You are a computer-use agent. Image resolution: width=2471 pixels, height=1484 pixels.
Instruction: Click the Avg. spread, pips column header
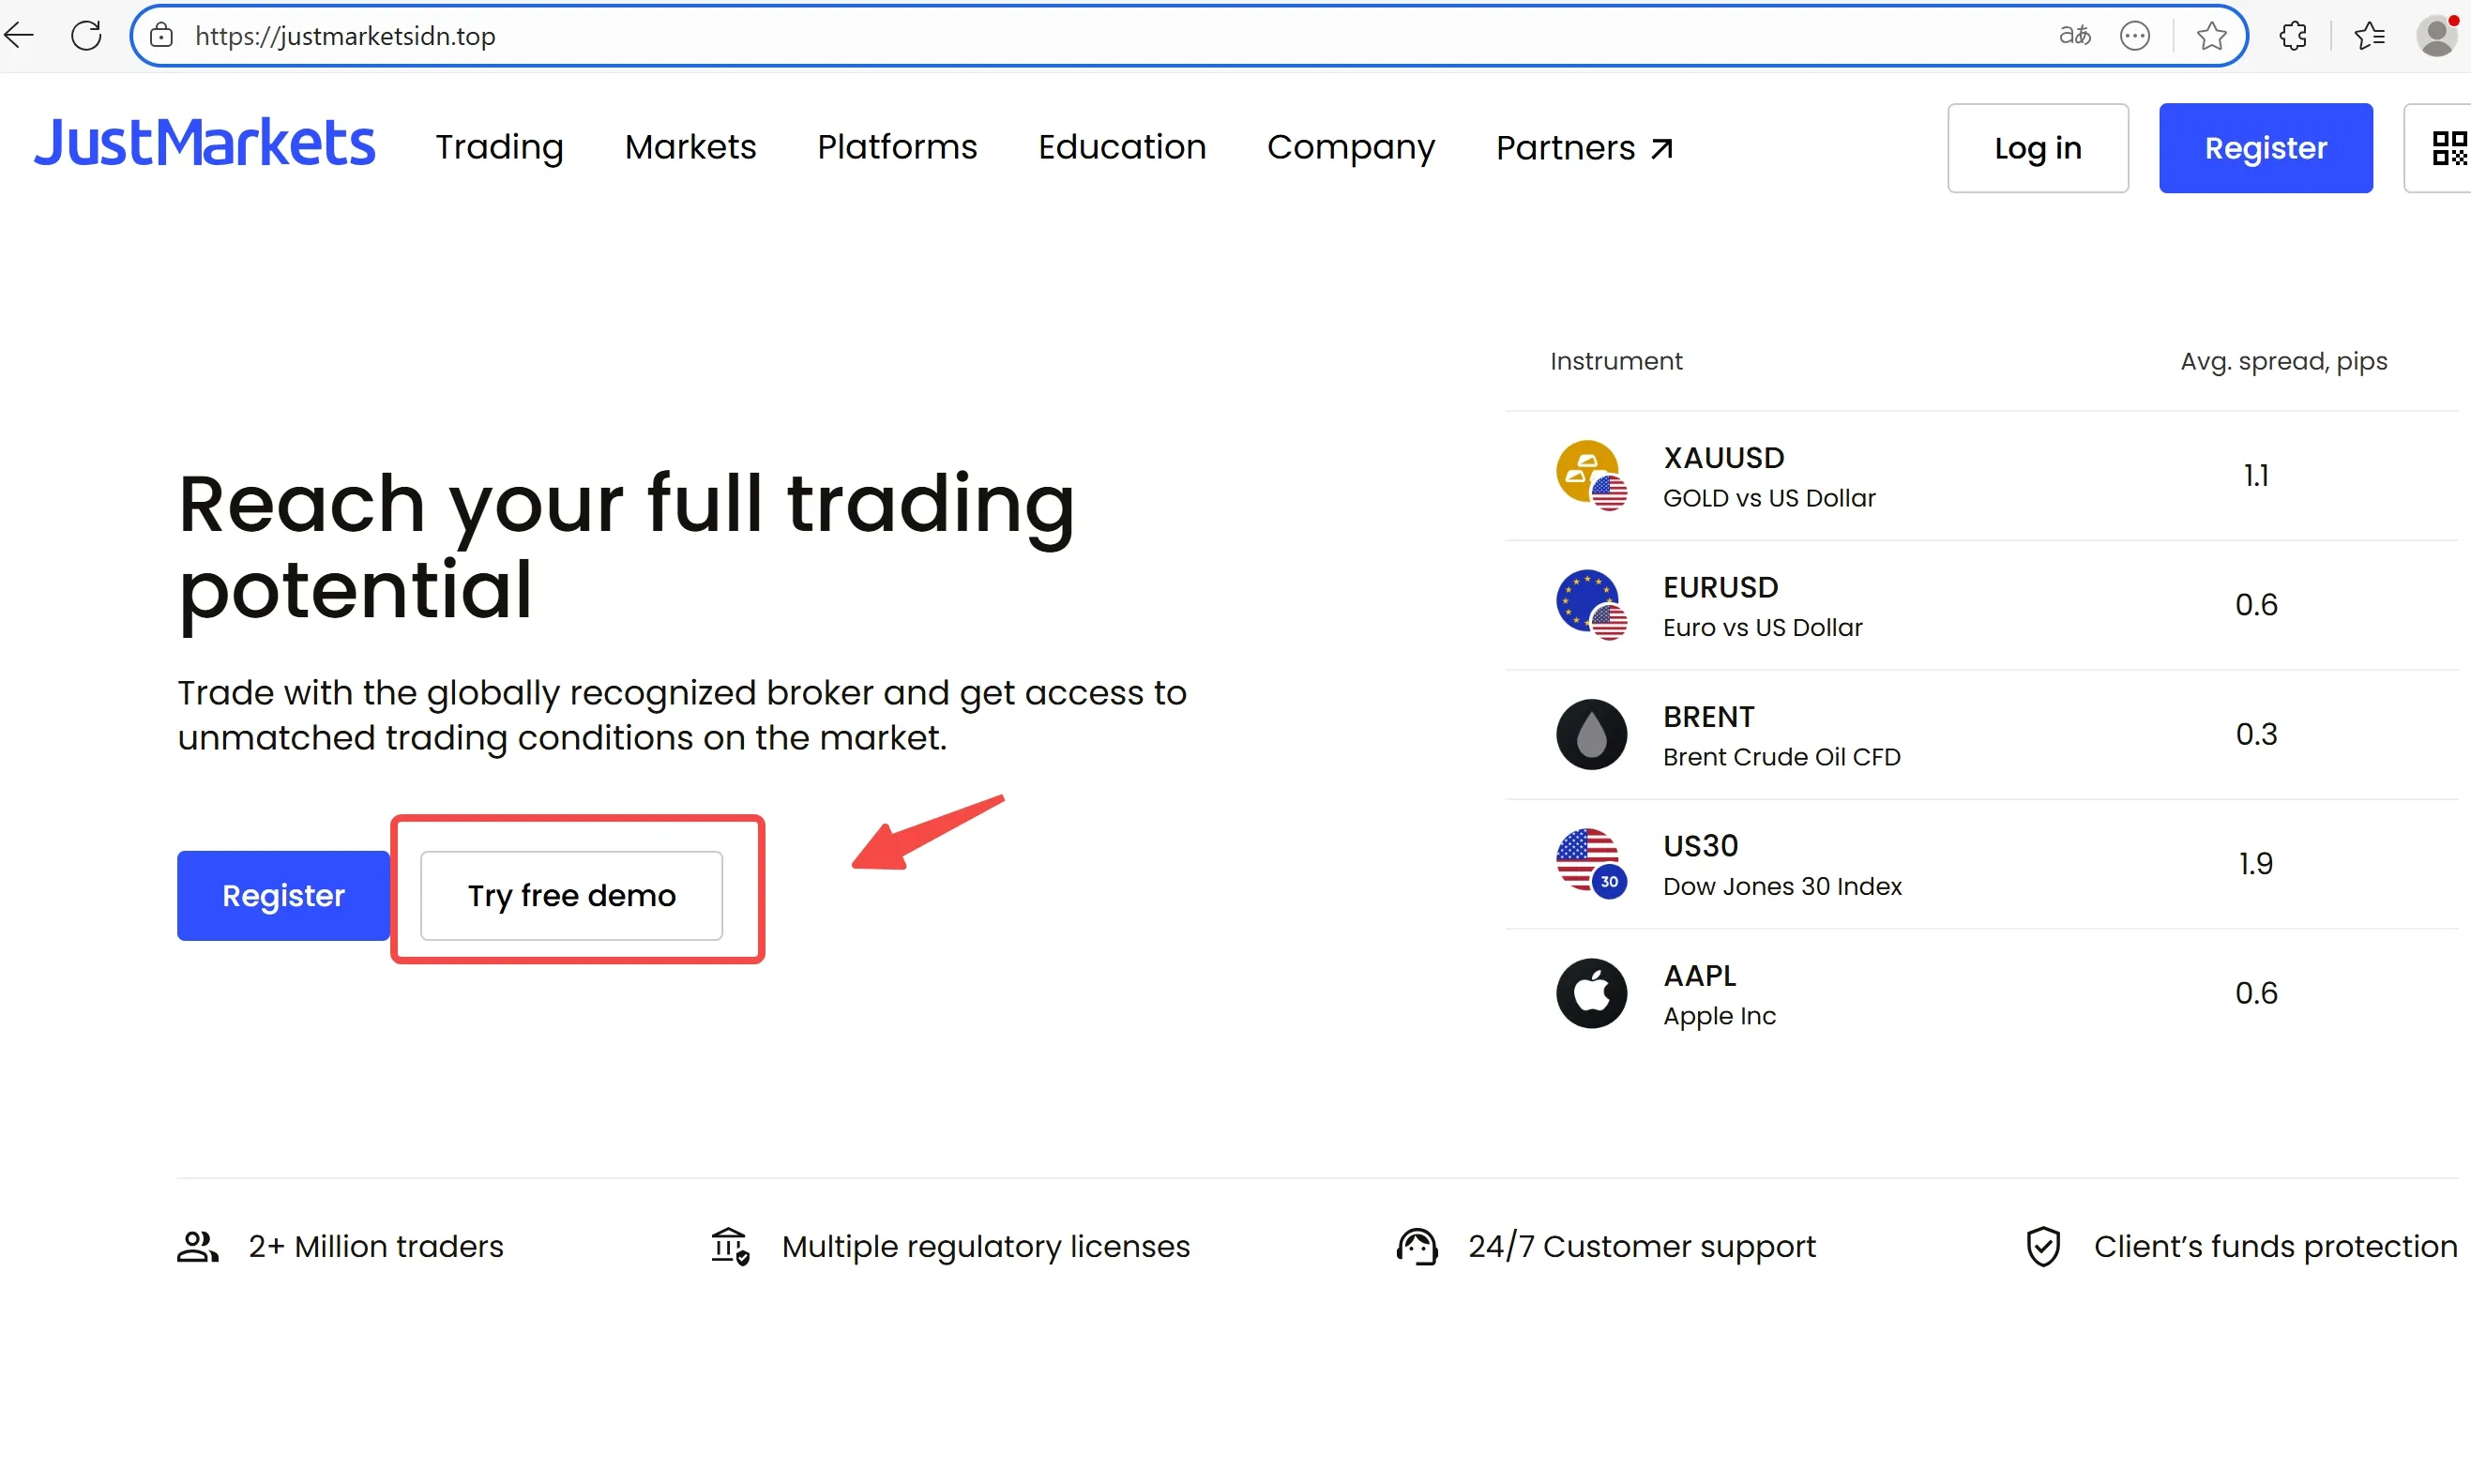(2283, 361)
